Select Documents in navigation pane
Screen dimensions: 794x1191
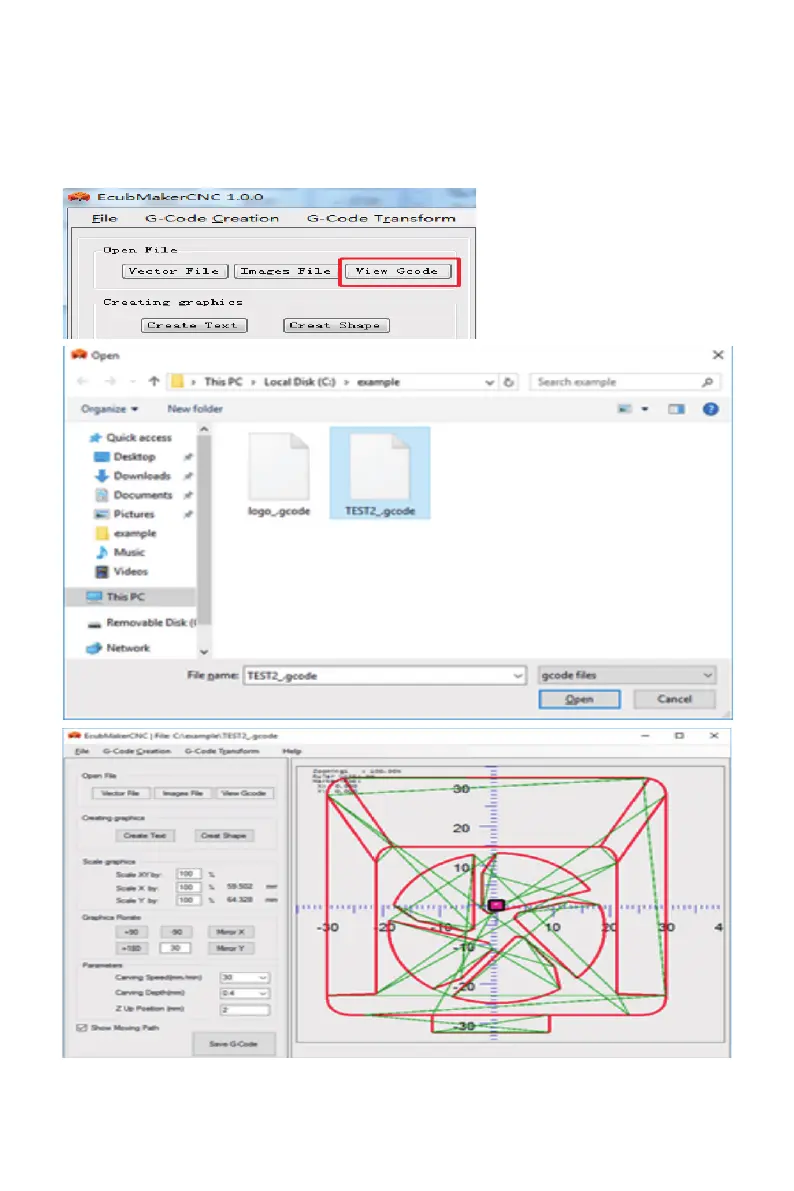click(134, 494)
